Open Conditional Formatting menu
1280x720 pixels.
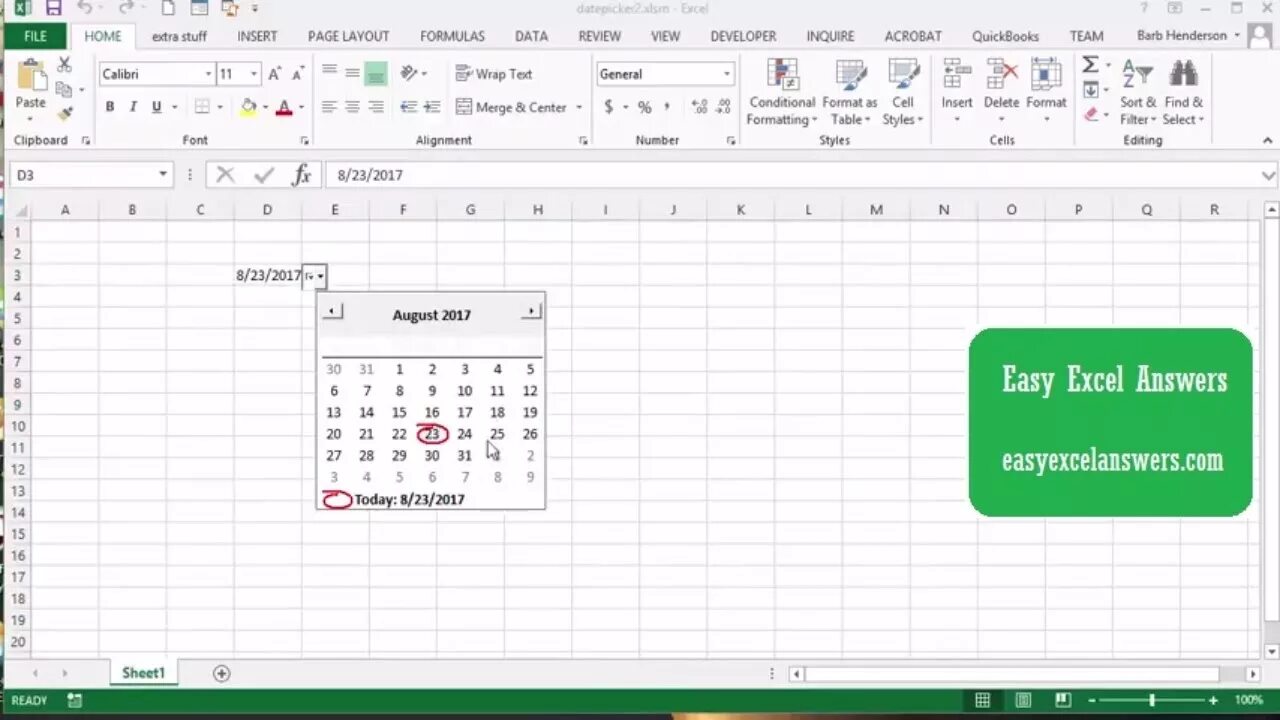coord(782,92)
